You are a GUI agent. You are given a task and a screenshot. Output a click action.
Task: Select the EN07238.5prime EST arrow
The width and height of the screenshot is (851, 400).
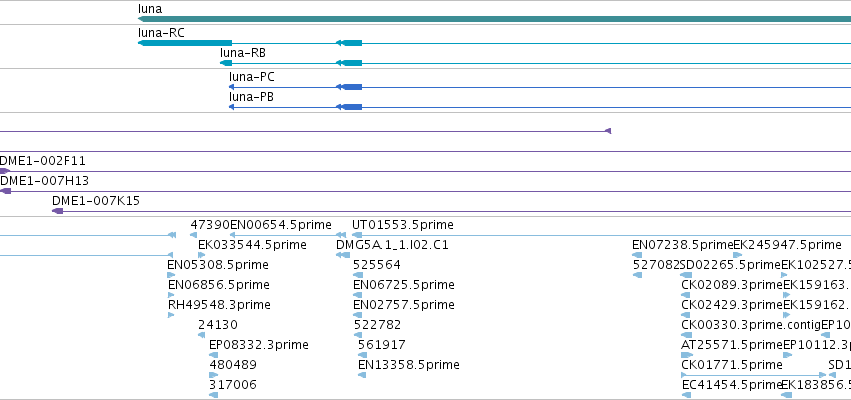(637, 255)
